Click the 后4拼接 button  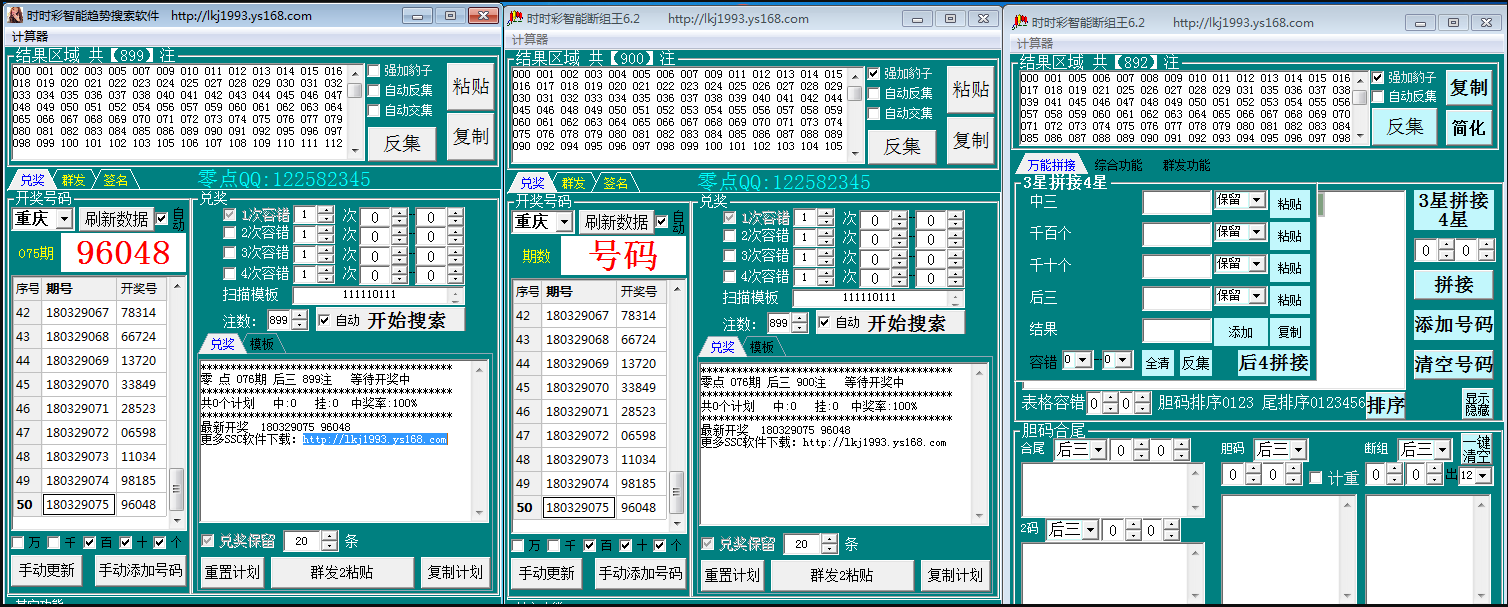1273,362
